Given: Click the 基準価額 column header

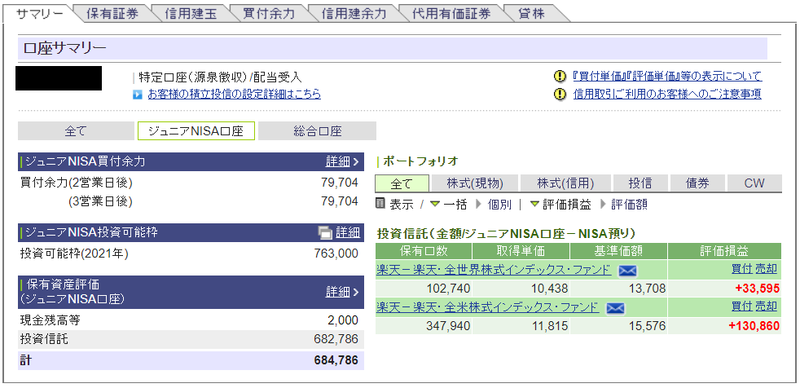Looking at the screenshot, I should (618, 251).
